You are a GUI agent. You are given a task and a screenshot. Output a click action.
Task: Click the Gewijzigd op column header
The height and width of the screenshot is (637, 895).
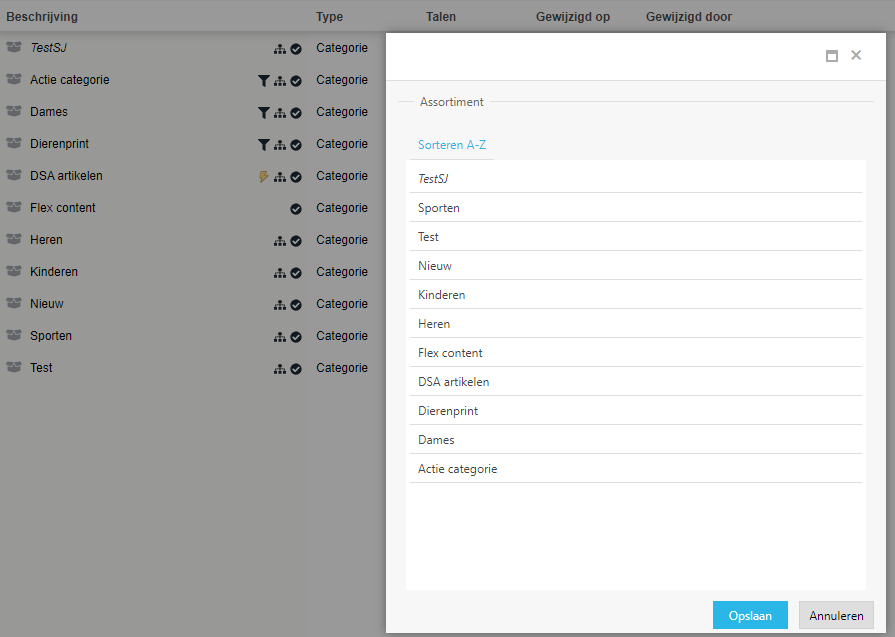pos(573,17)
